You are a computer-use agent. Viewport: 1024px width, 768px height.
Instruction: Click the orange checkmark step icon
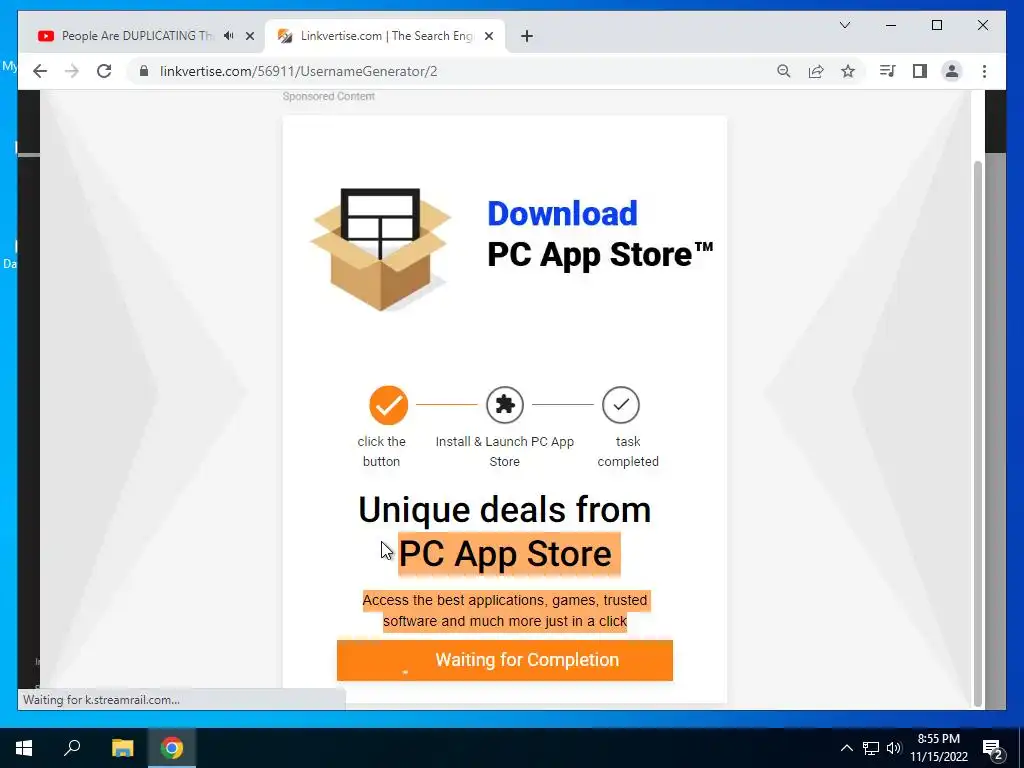pyautogui.click(x=389, y=405)
